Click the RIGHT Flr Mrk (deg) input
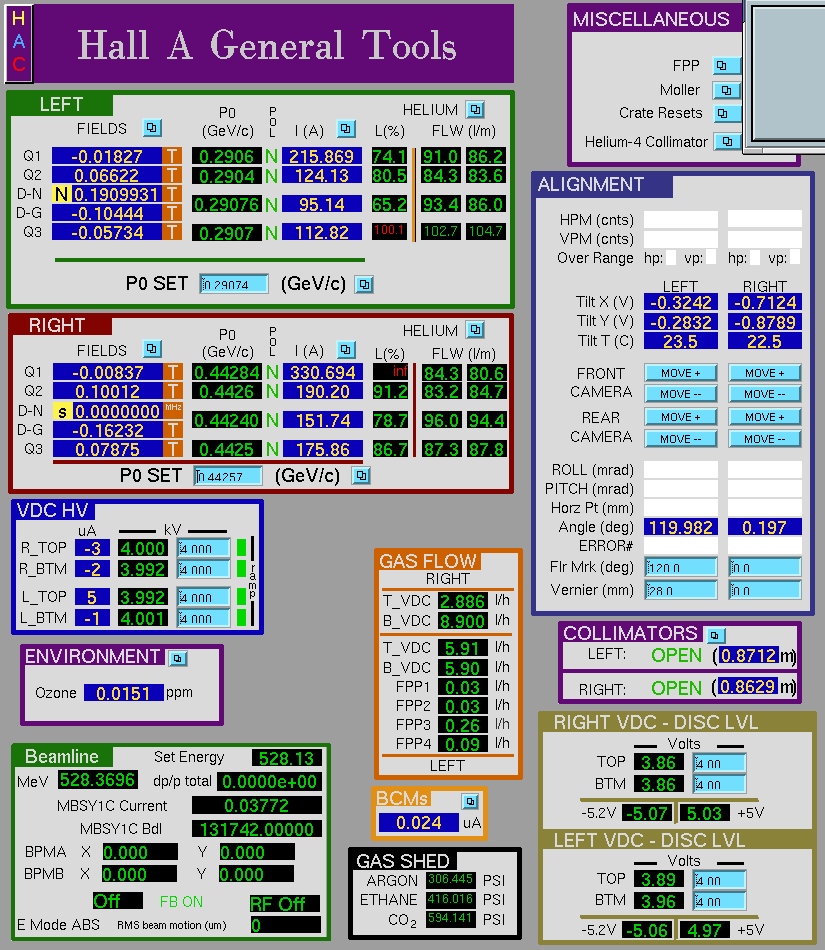The height and width of the screenshot is (950, 825). coord(764,567)
